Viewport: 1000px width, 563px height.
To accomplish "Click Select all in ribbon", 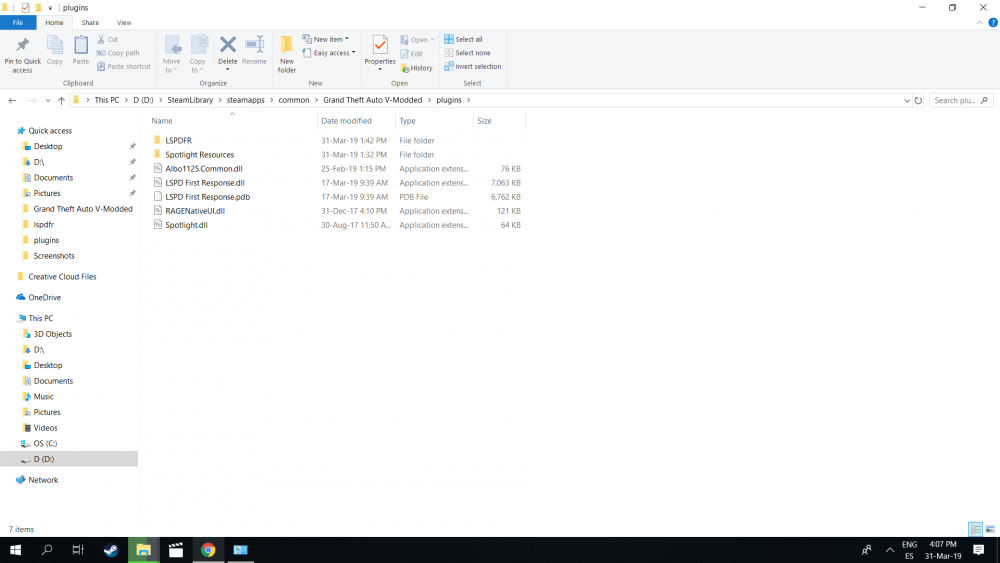I will [x=463, y=40].
